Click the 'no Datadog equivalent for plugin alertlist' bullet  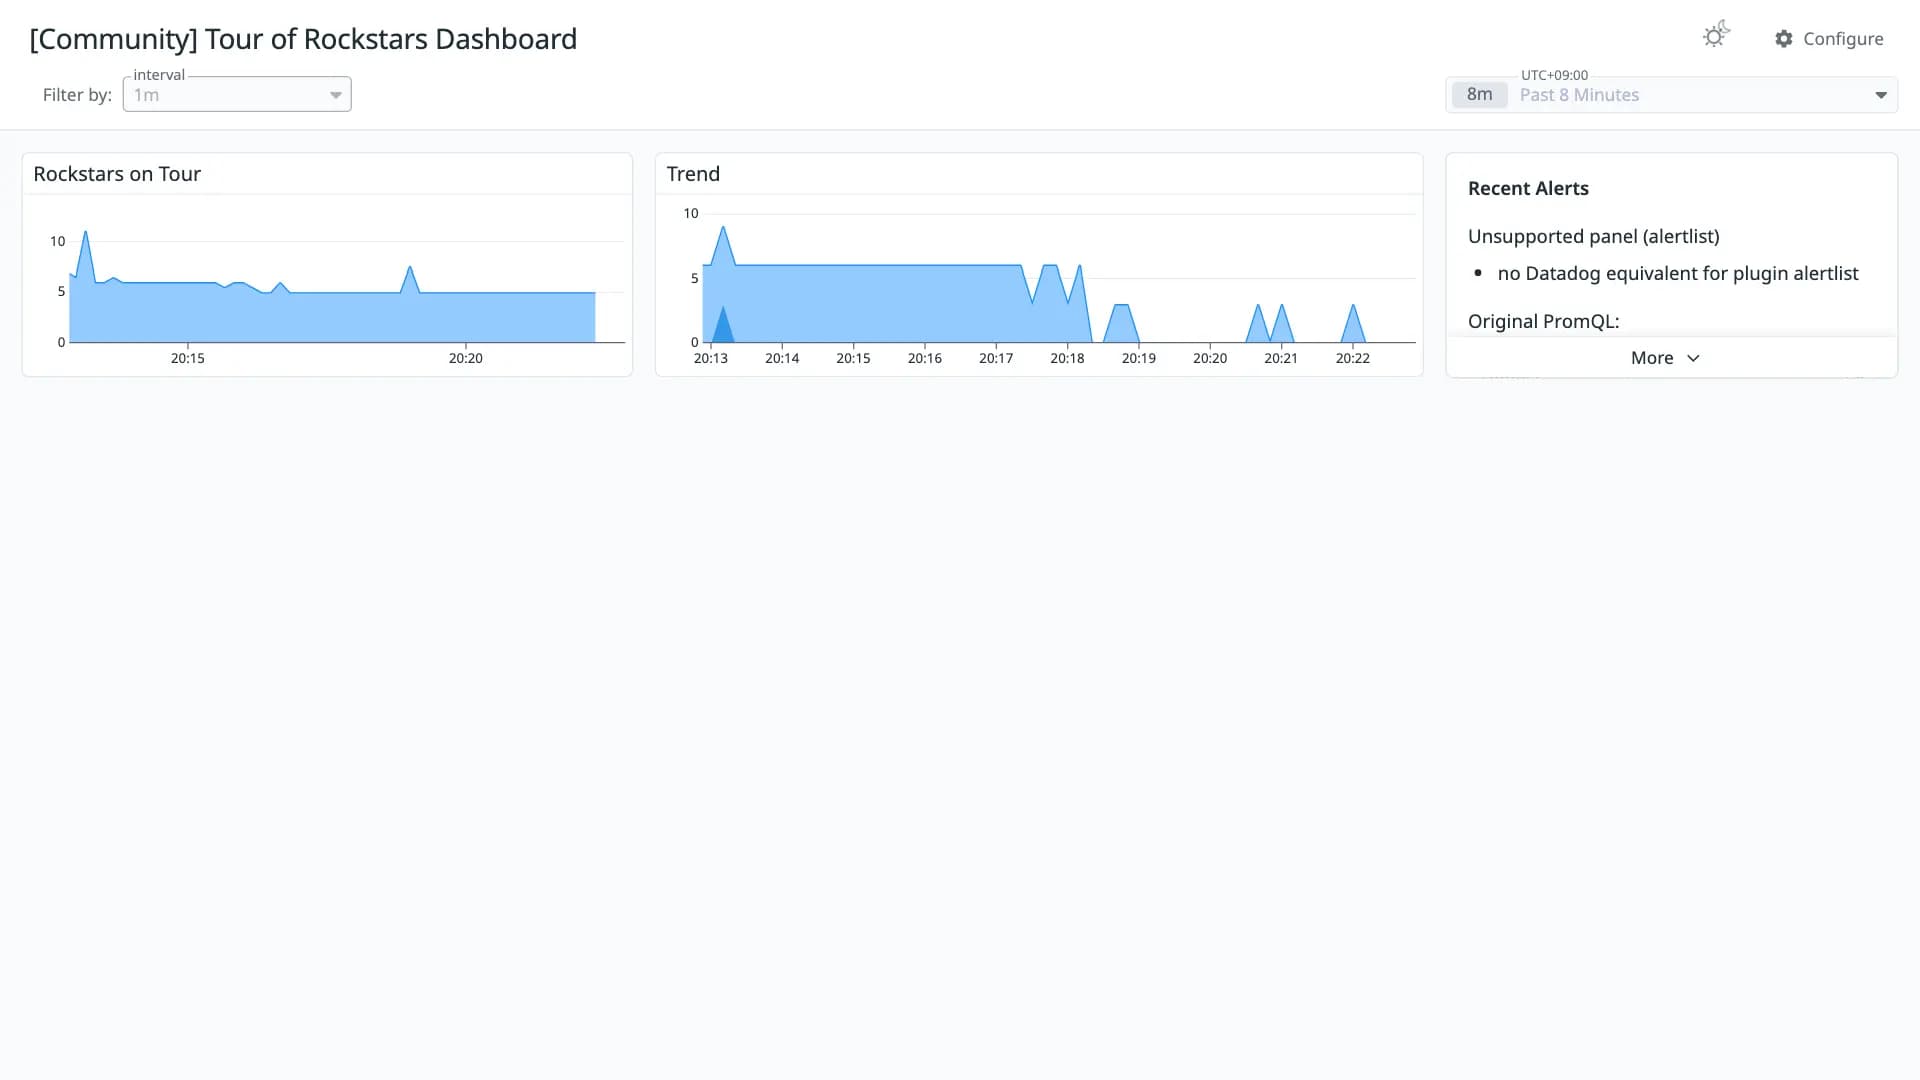click(1678, 273)
